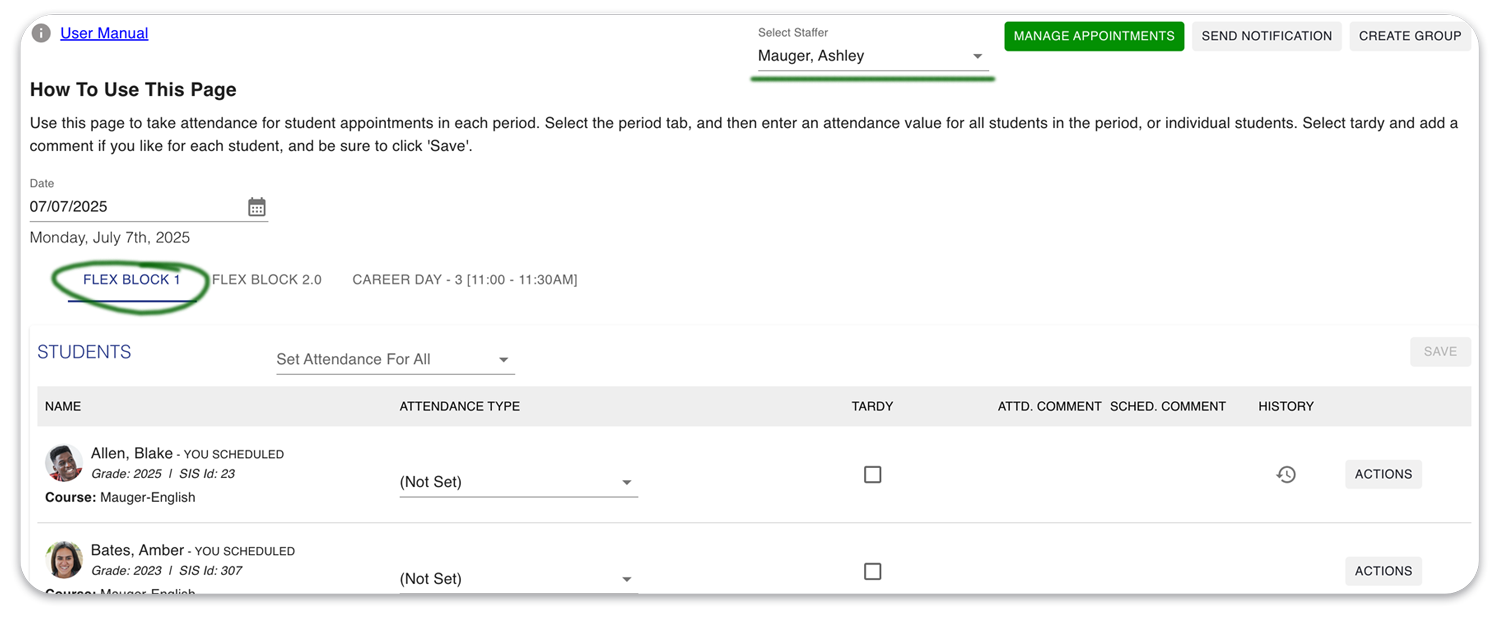Viewport: 1500px width, 619px height.
Task: Click the Manage Appointments button
Action: pos(1094,36)
